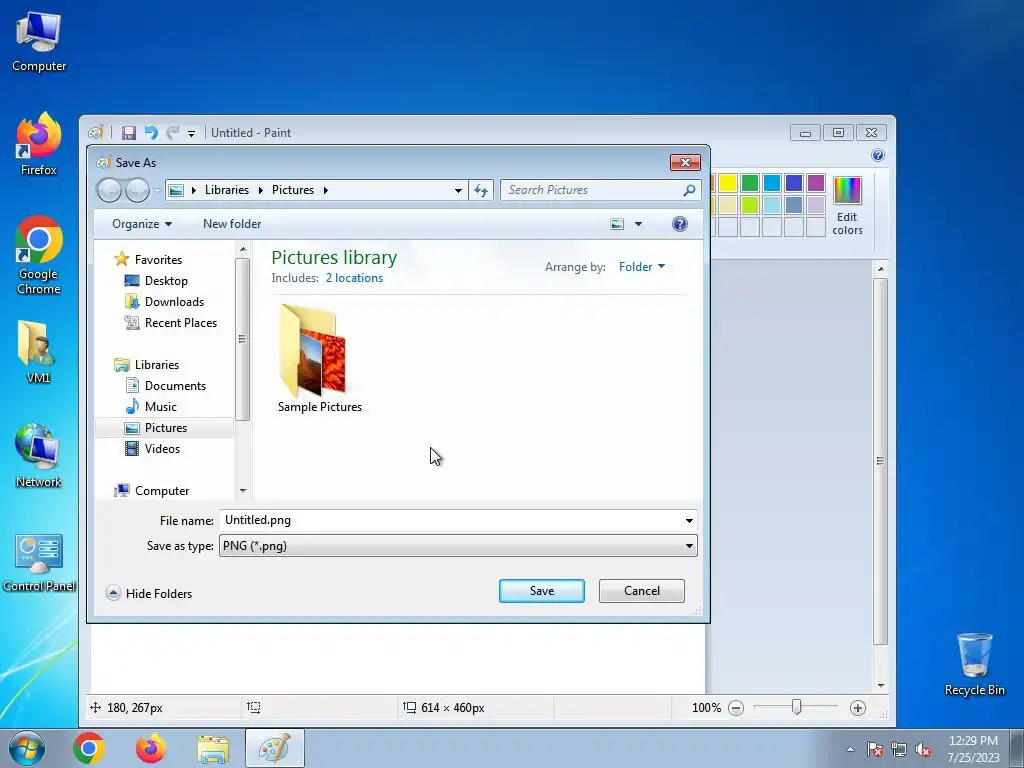Image resolution: width=1024 pixels, height=768 pixels.
Task: Select Videos library in navigation pane
Action: 162,449
